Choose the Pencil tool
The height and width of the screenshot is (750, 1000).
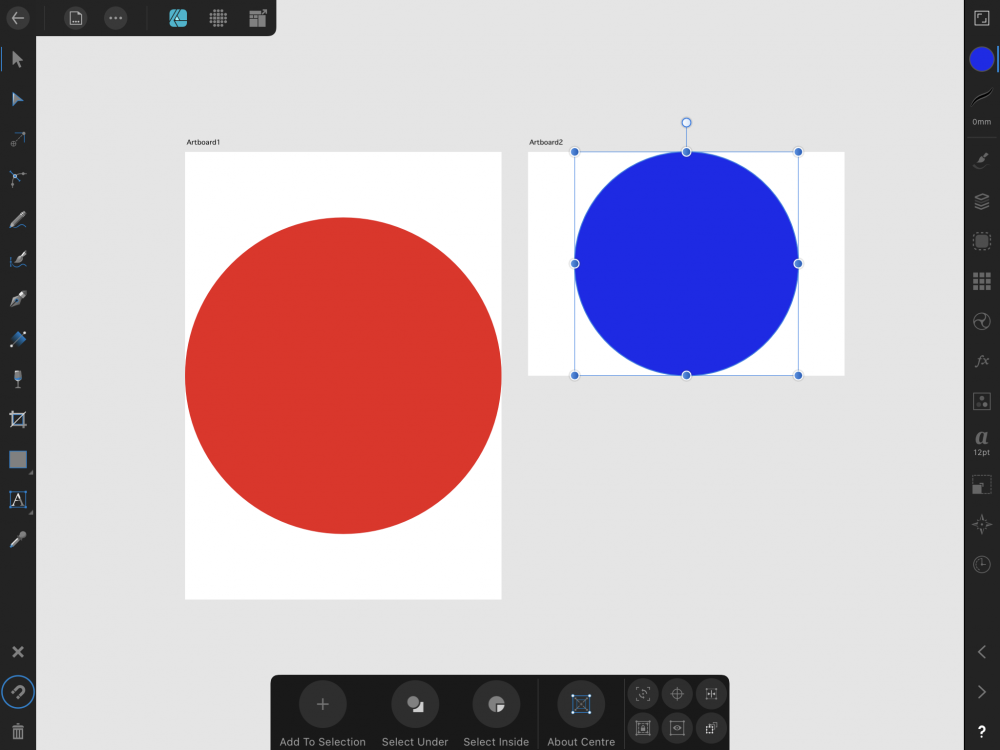pyautogui.click(x=17, y=218)
